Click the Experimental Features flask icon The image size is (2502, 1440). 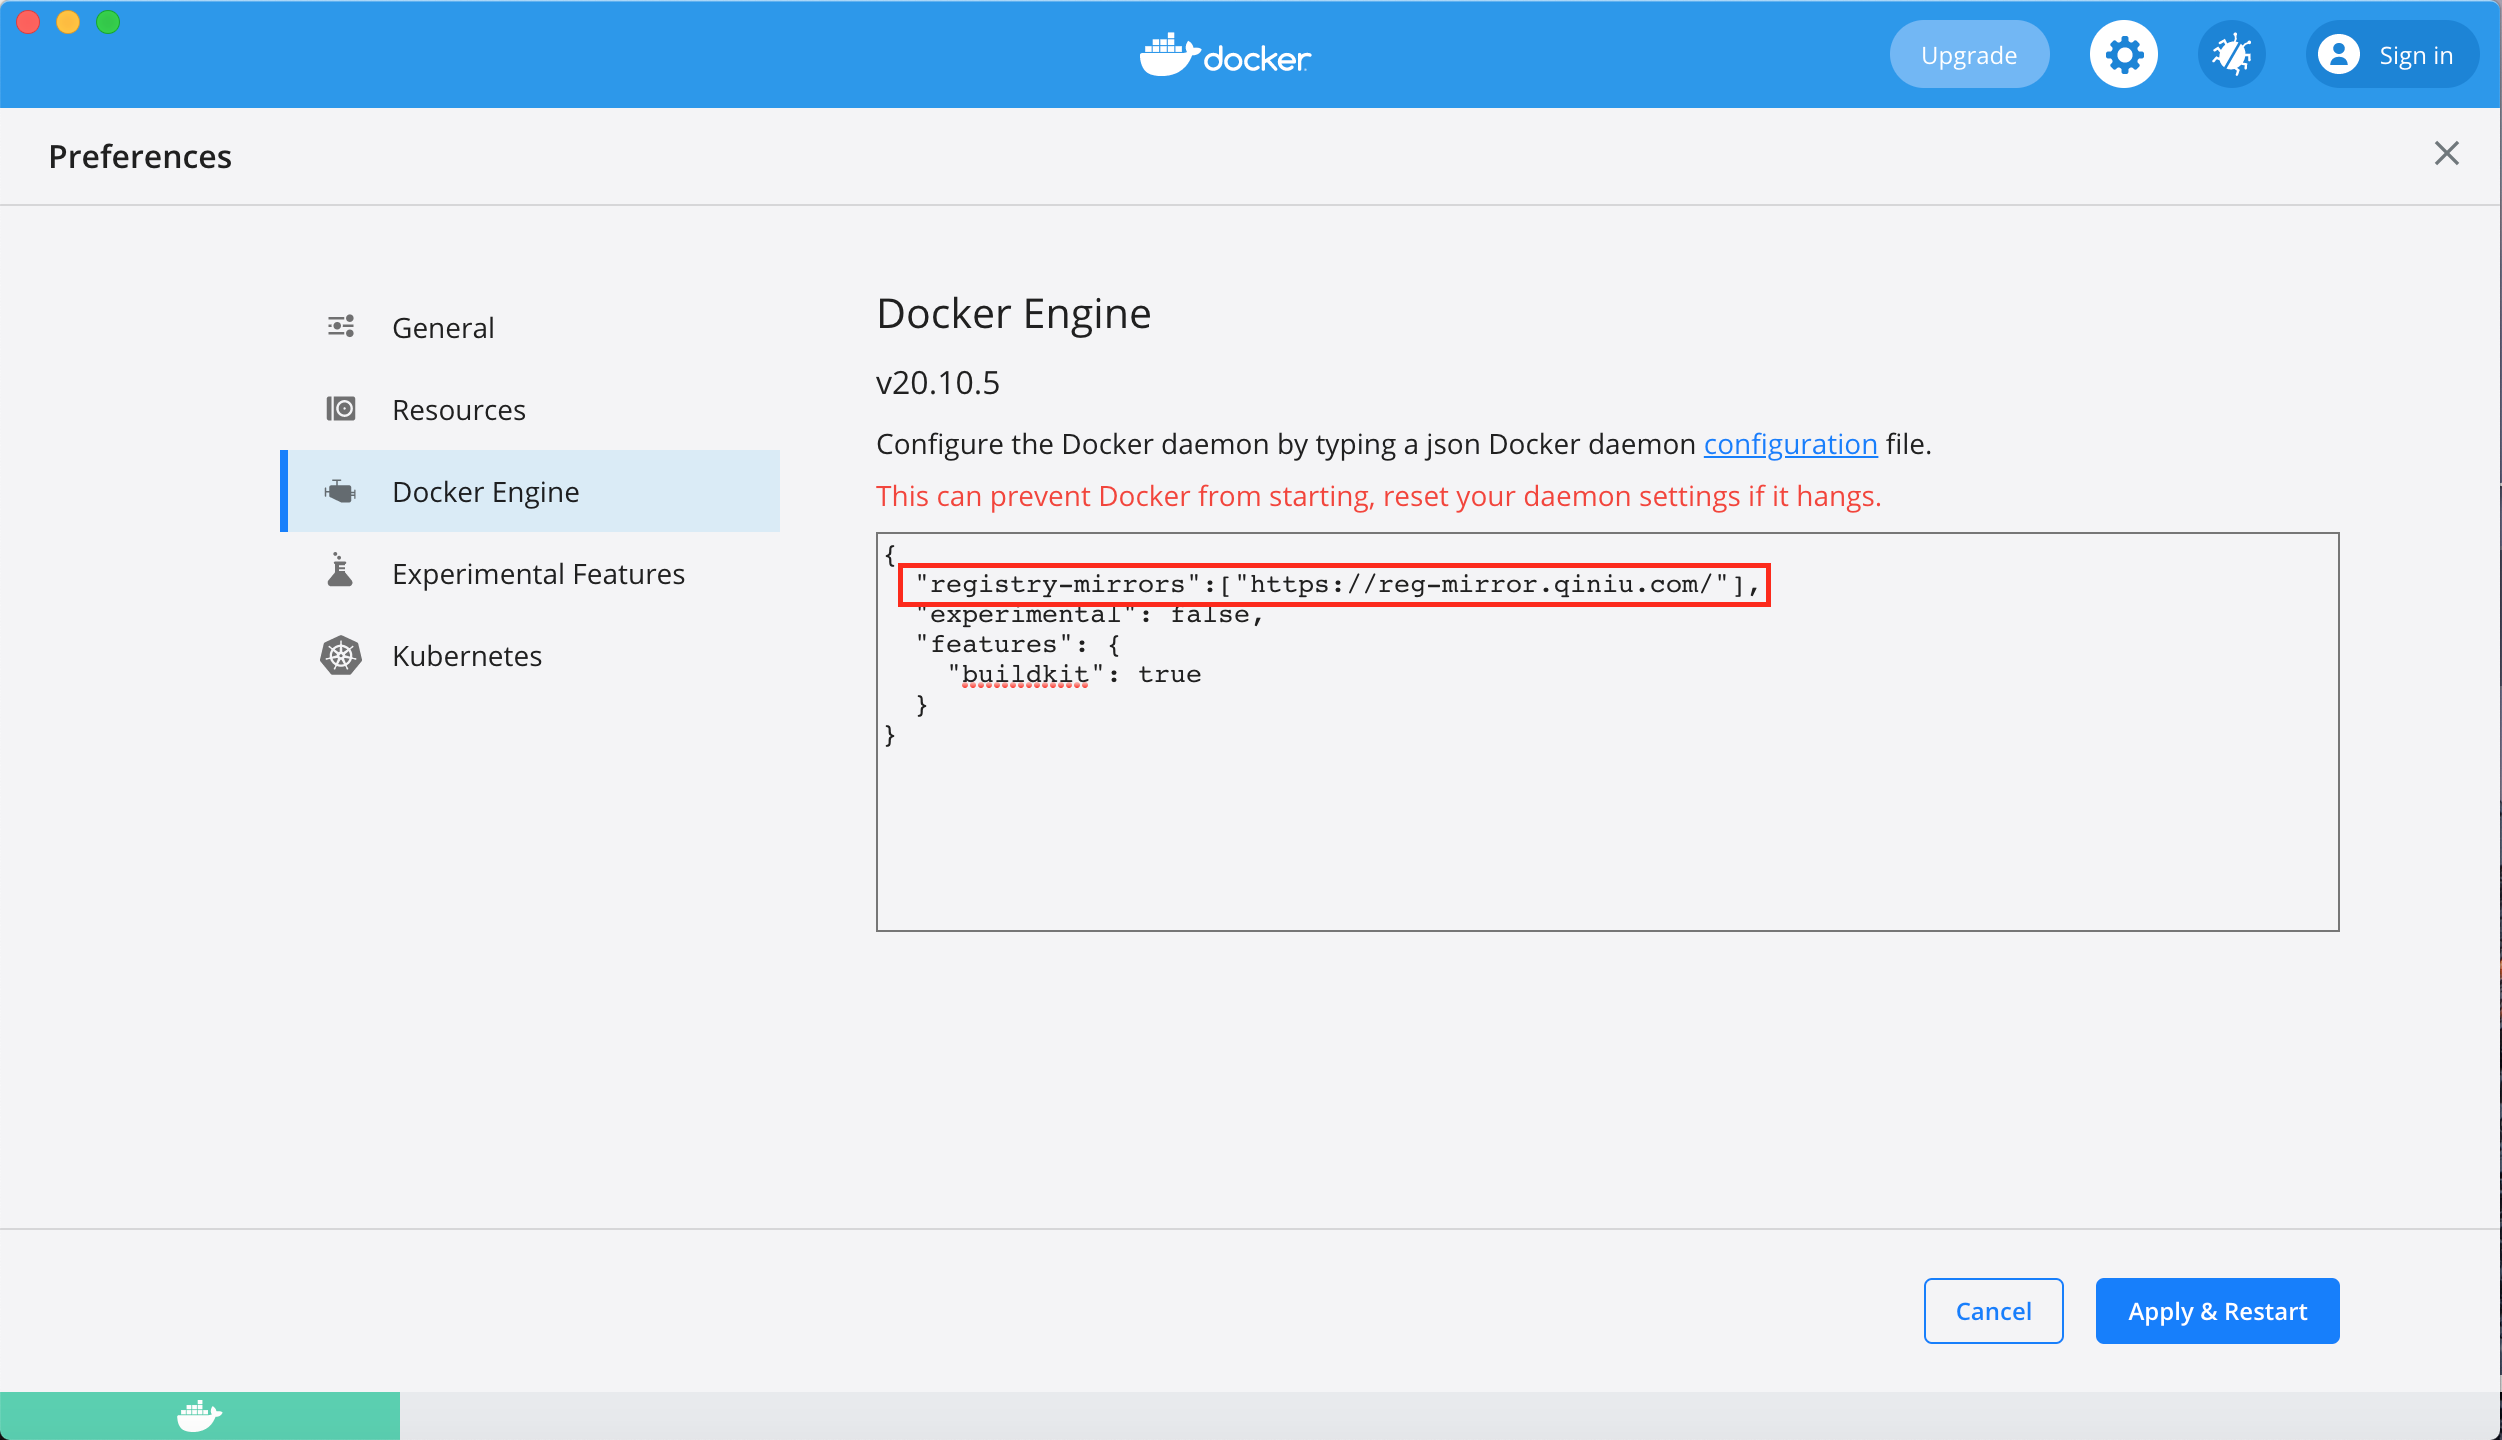click(341, 570)
